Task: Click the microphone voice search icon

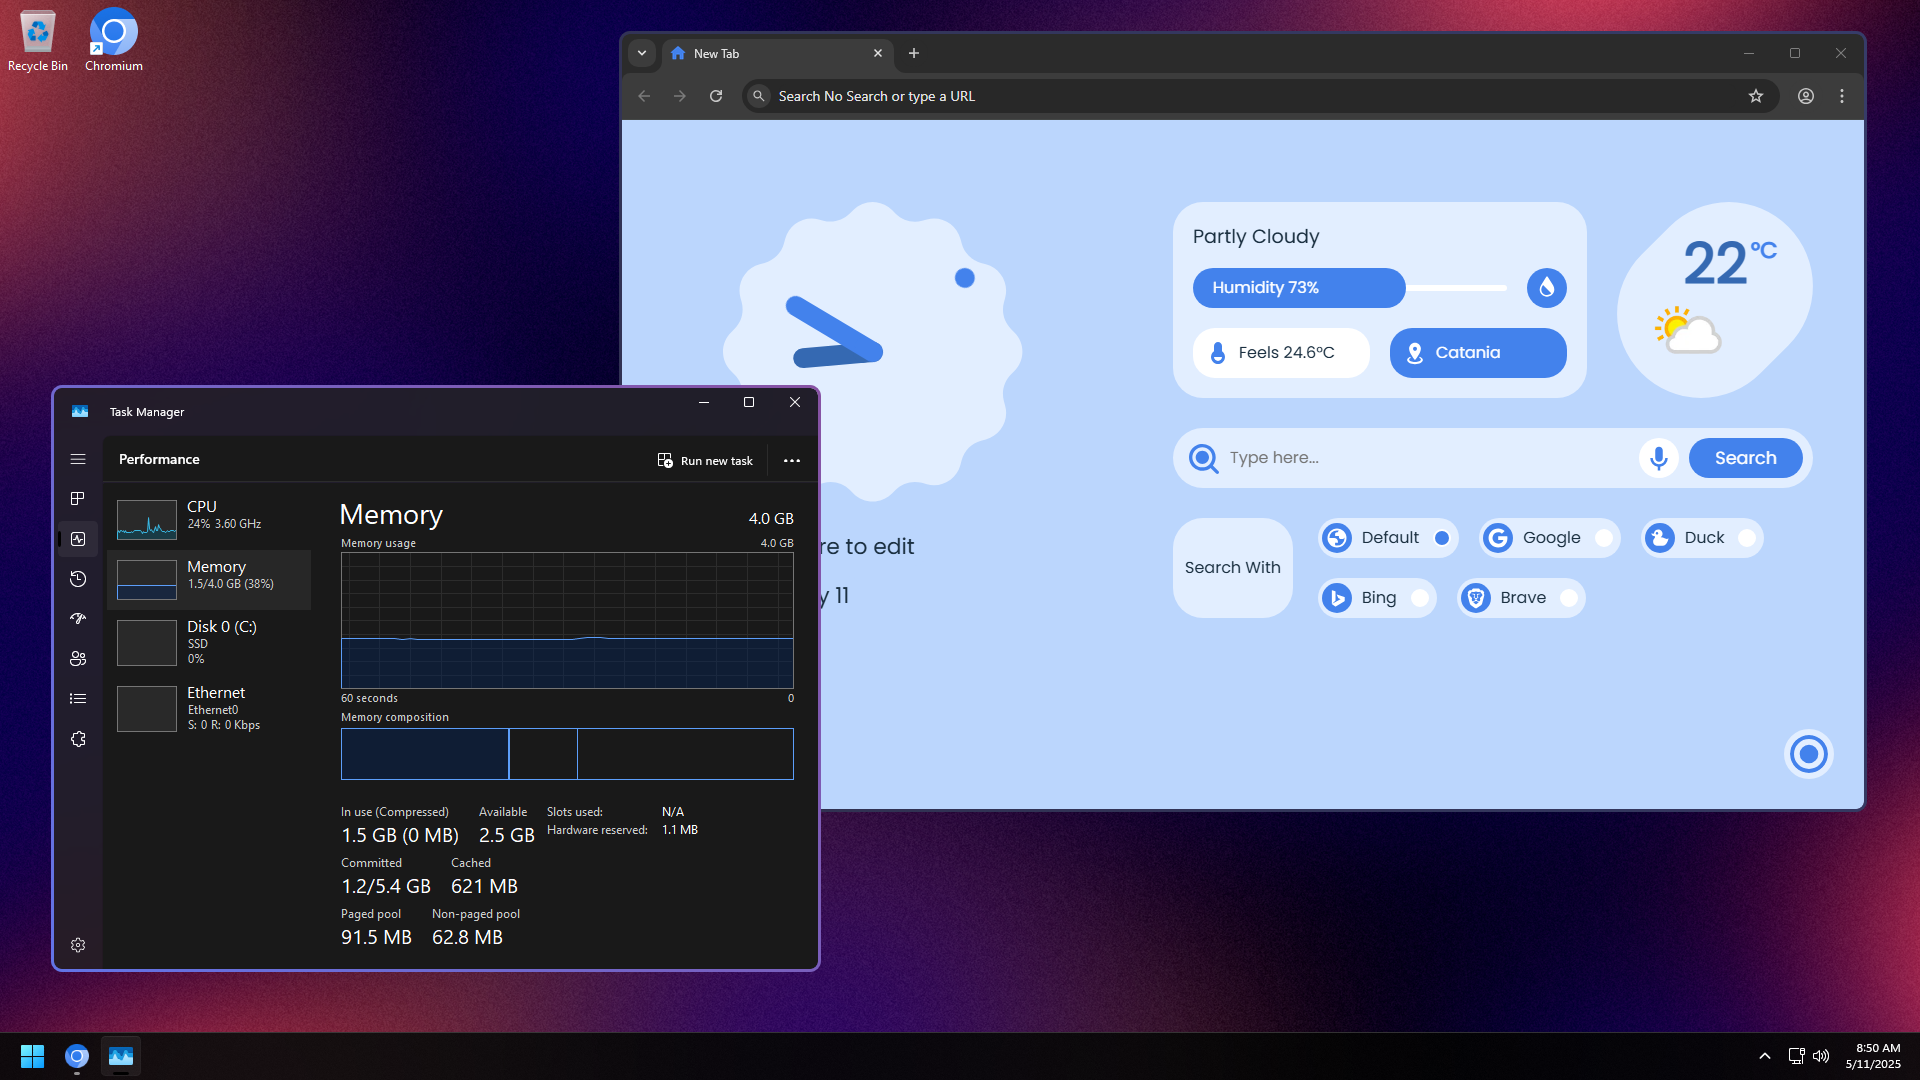Action: click(x=1658, y=458)
